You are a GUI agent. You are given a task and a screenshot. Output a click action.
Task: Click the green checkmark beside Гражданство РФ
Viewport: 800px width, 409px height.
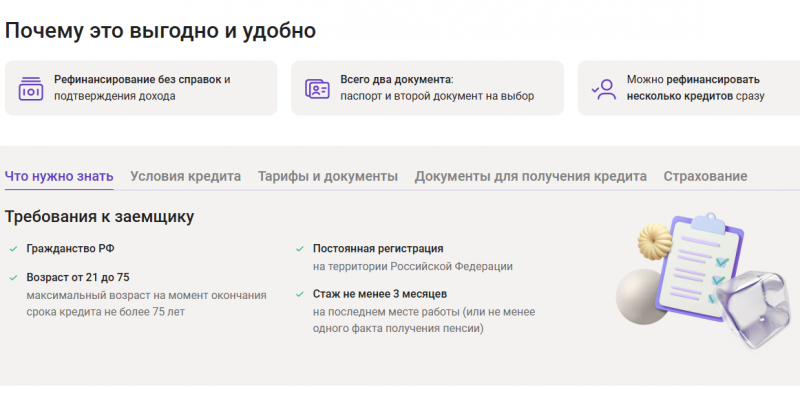pos(13,248)
